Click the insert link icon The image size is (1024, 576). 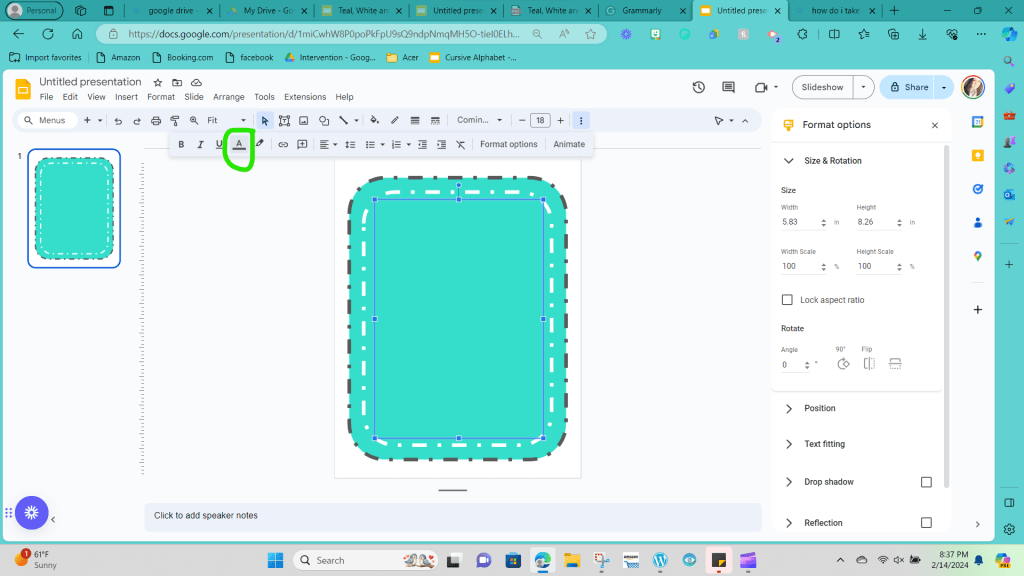coord(283,144)
